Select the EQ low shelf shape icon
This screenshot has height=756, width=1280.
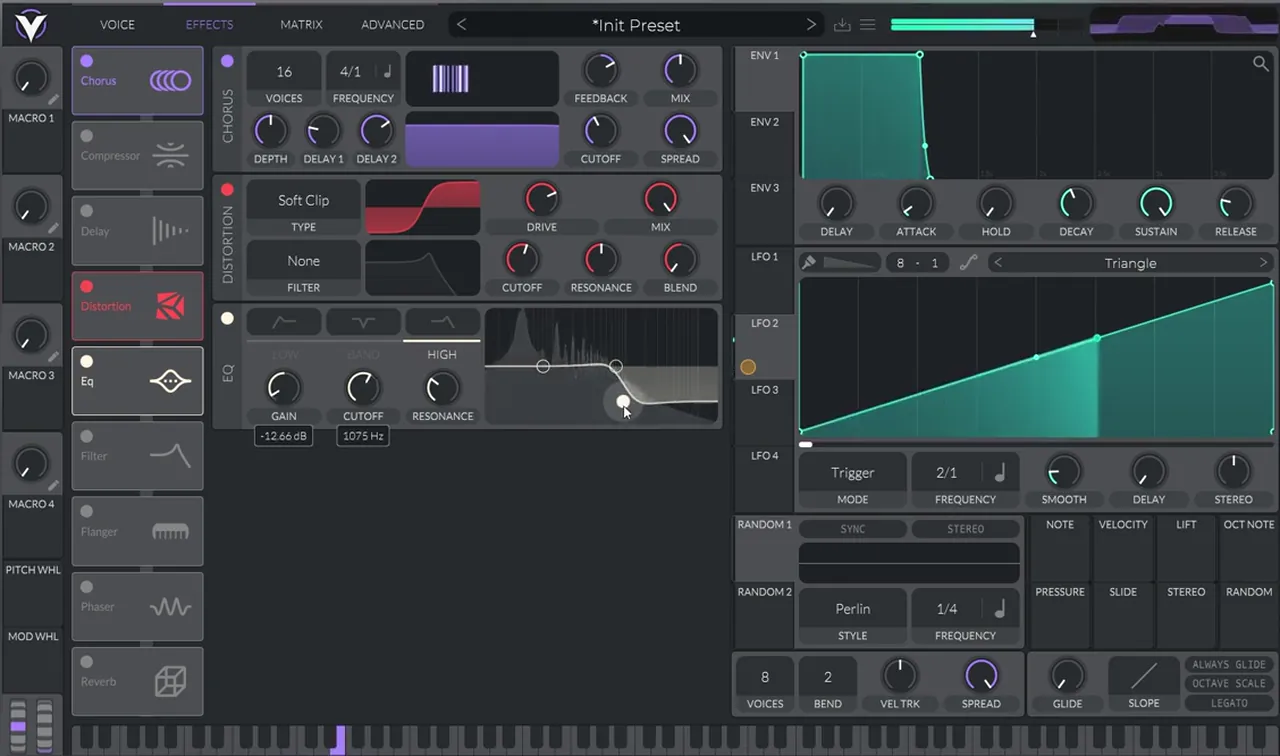coord(284,322)
